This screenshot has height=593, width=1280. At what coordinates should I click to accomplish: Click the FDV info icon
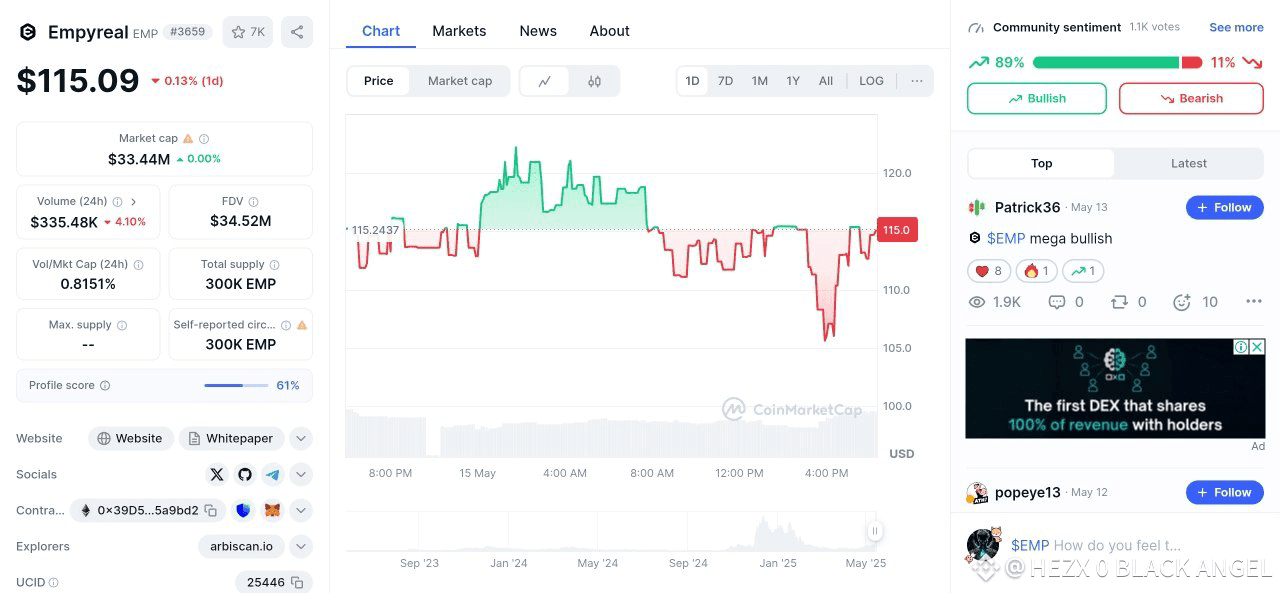pyautogui.click(x=253, y=202)
